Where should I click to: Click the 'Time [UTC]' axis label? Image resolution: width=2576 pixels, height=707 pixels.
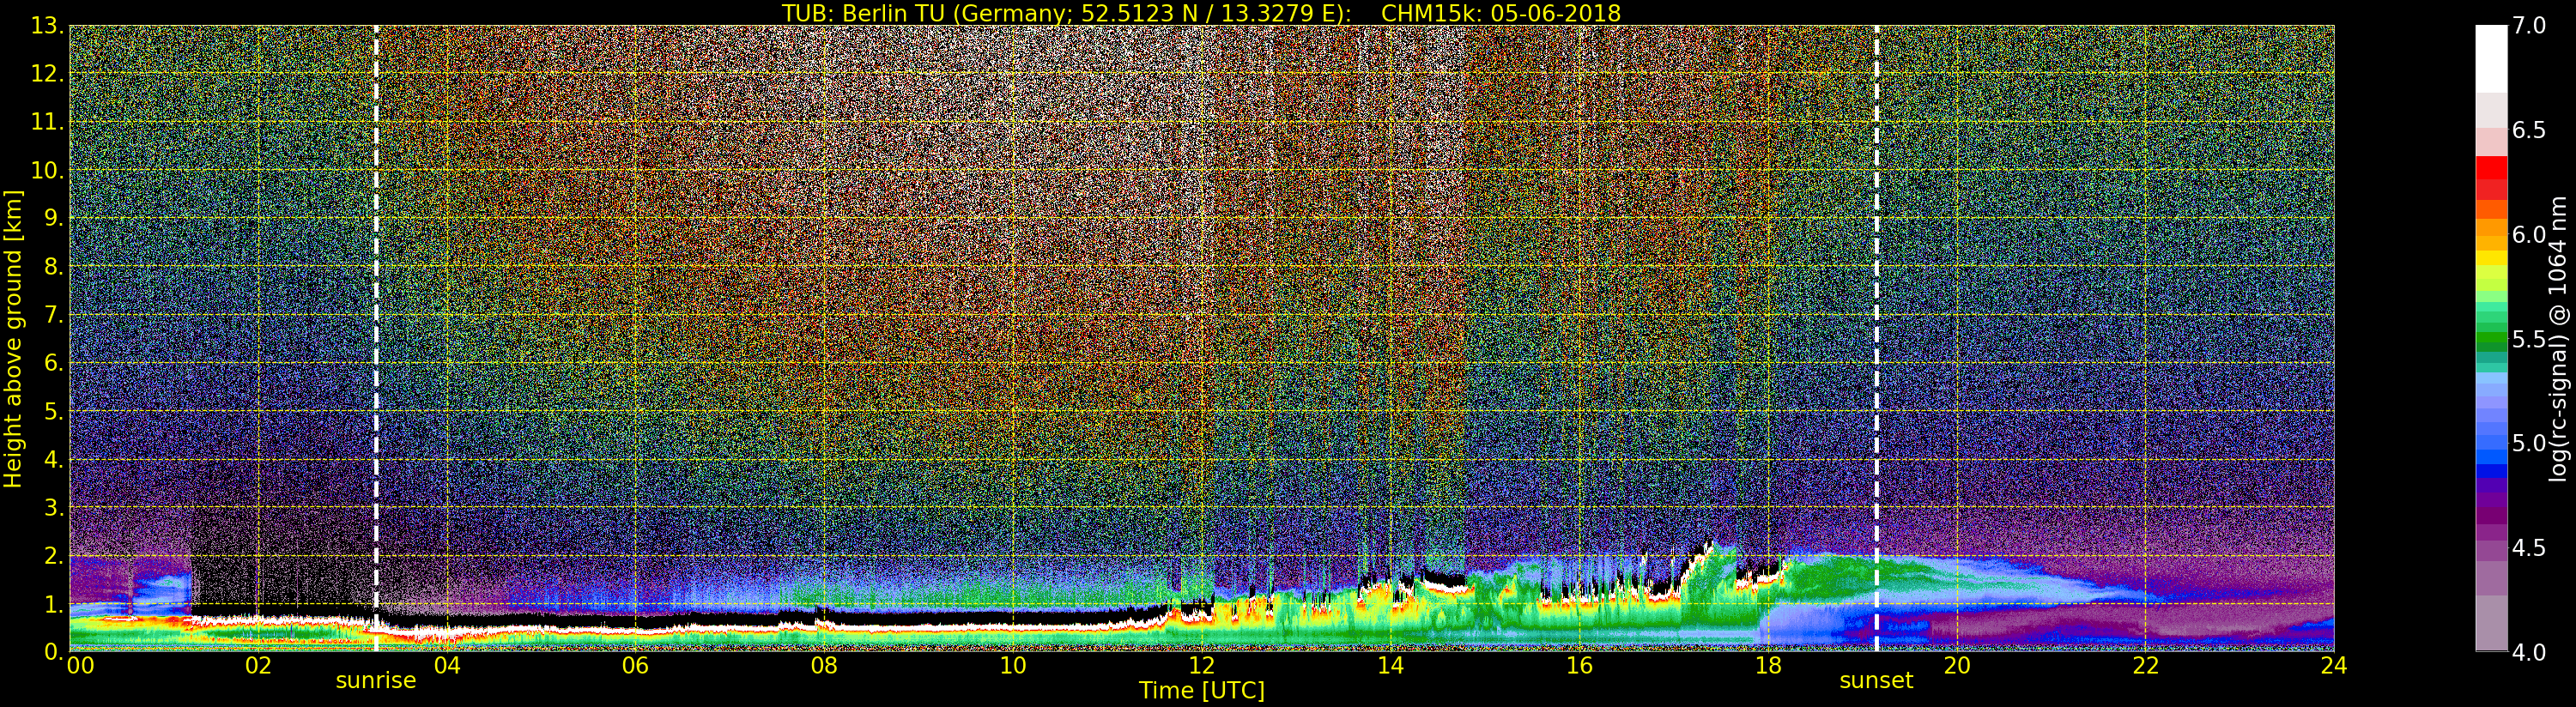point(1202,691)
